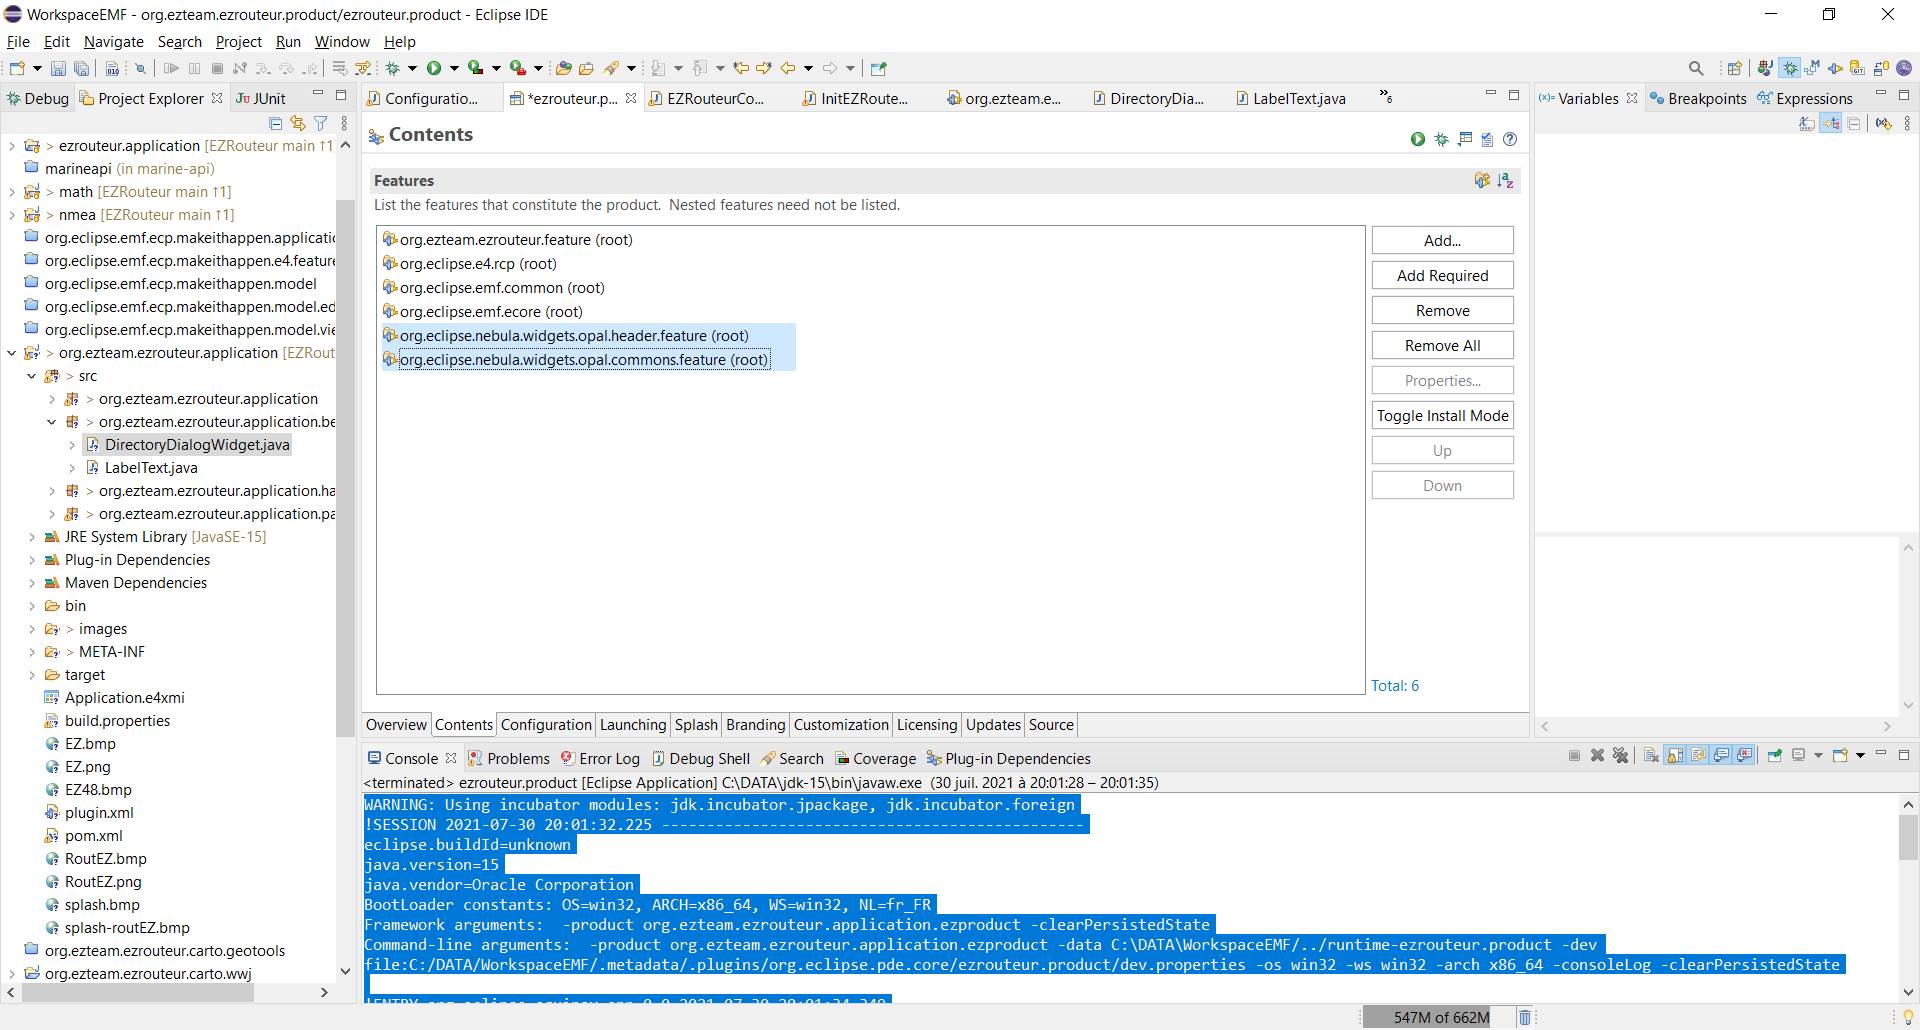Open the Project Explorer filter funnel icon
1920x1030 pixels.
coord(321,123)
